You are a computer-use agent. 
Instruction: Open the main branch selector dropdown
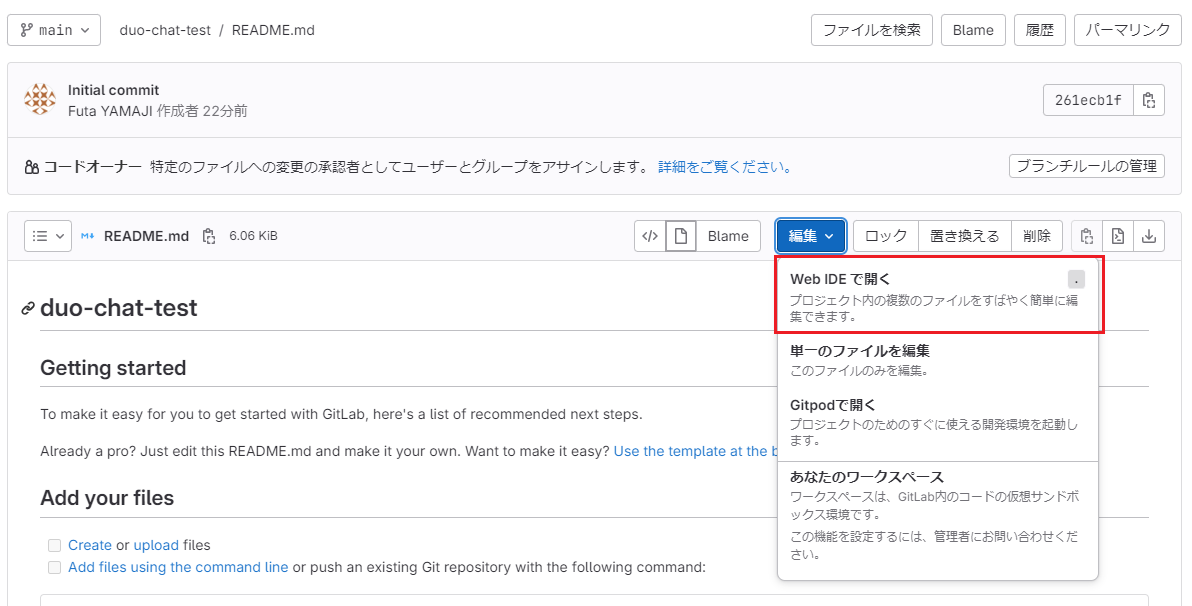point(54,30)
